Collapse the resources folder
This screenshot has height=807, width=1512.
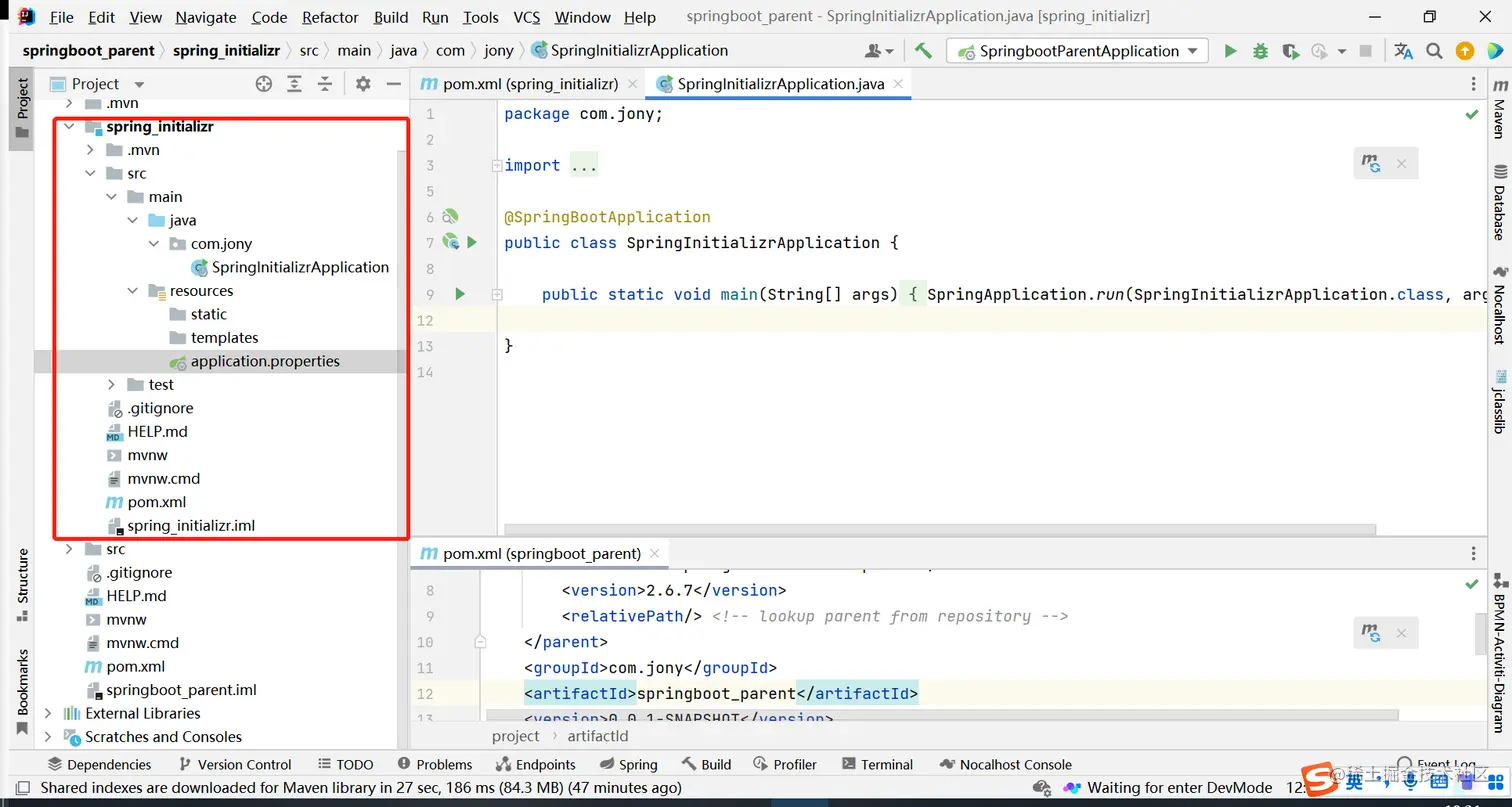(x=133, y=291)
